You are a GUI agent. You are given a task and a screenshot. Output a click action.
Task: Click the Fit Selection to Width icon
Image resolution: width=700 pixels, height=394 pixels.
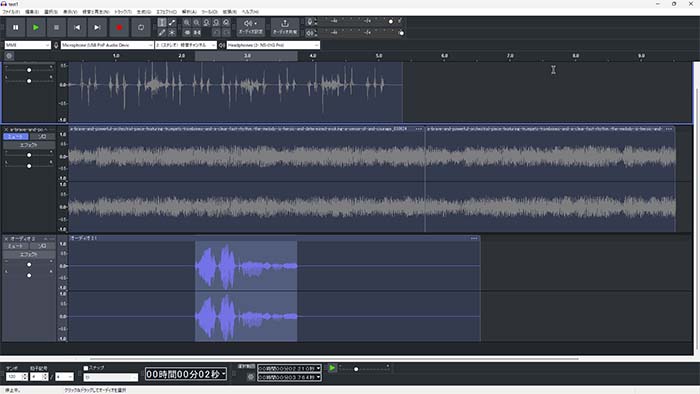[x=206, y=23]
